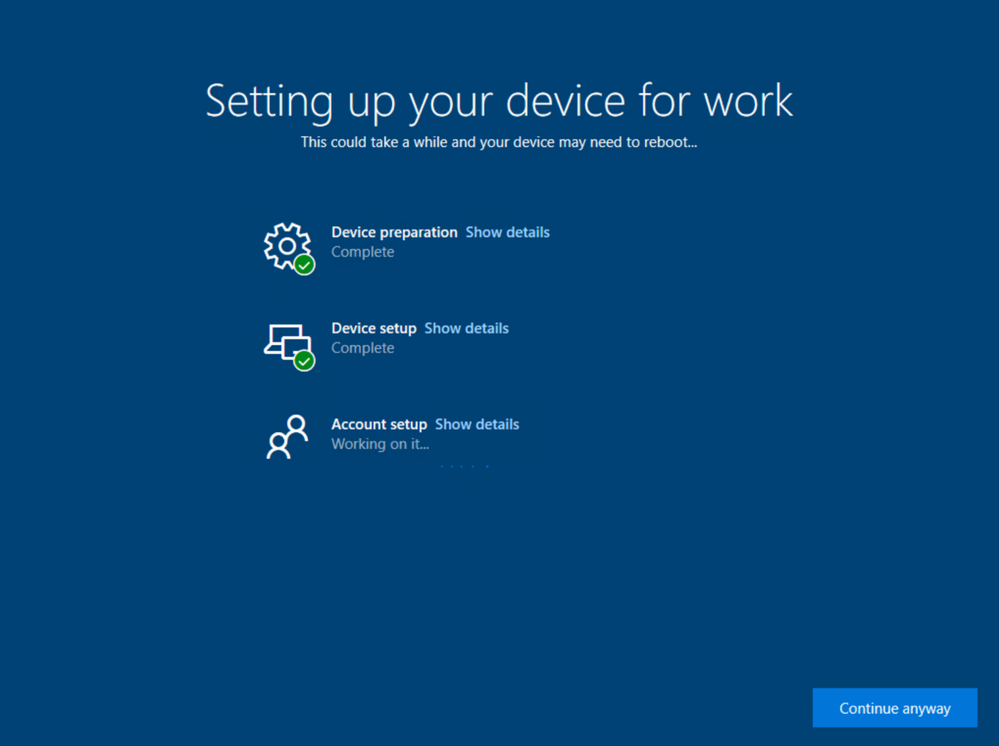Screen dimensions: 999x746
Task: Click the Device preparation heading
Action: pos(394,233)
